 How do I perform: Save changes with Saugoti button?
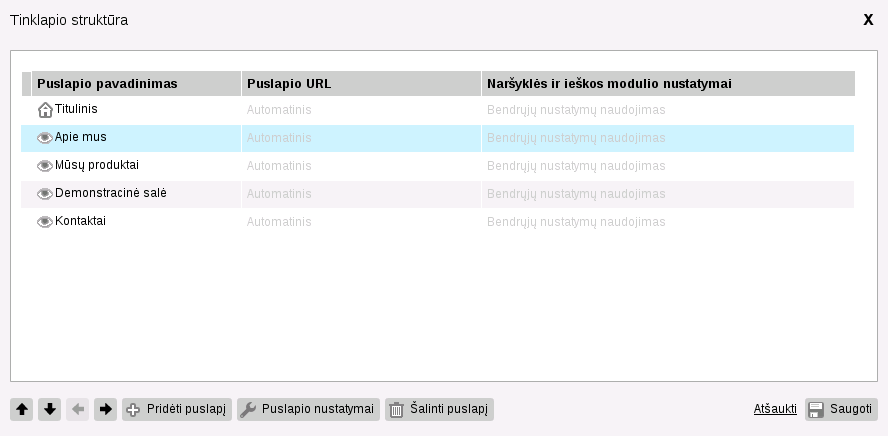841,409
